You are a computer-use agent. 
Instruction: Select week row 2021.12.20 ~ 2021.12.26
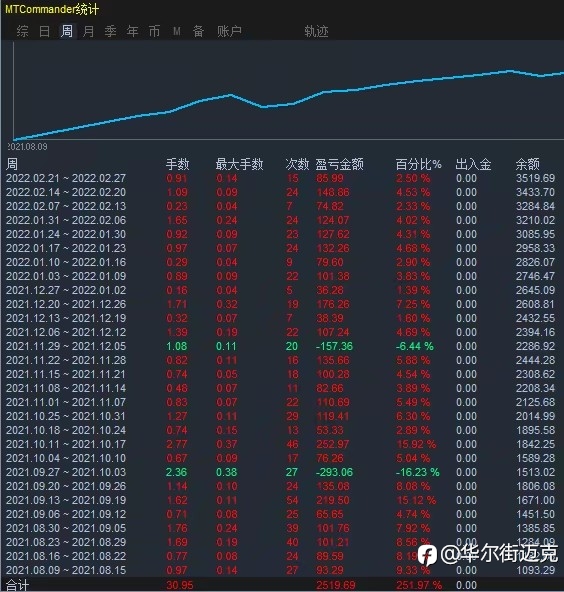click(x=281, y=304)
